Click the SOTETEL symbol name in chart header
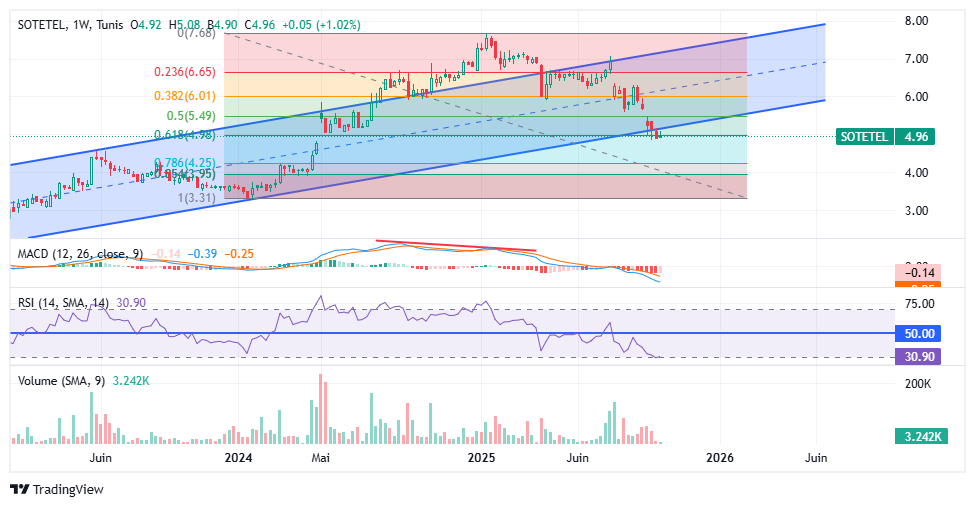Image resolution: width=975 pixels, height=507 pixels. (x=42, y=24)
